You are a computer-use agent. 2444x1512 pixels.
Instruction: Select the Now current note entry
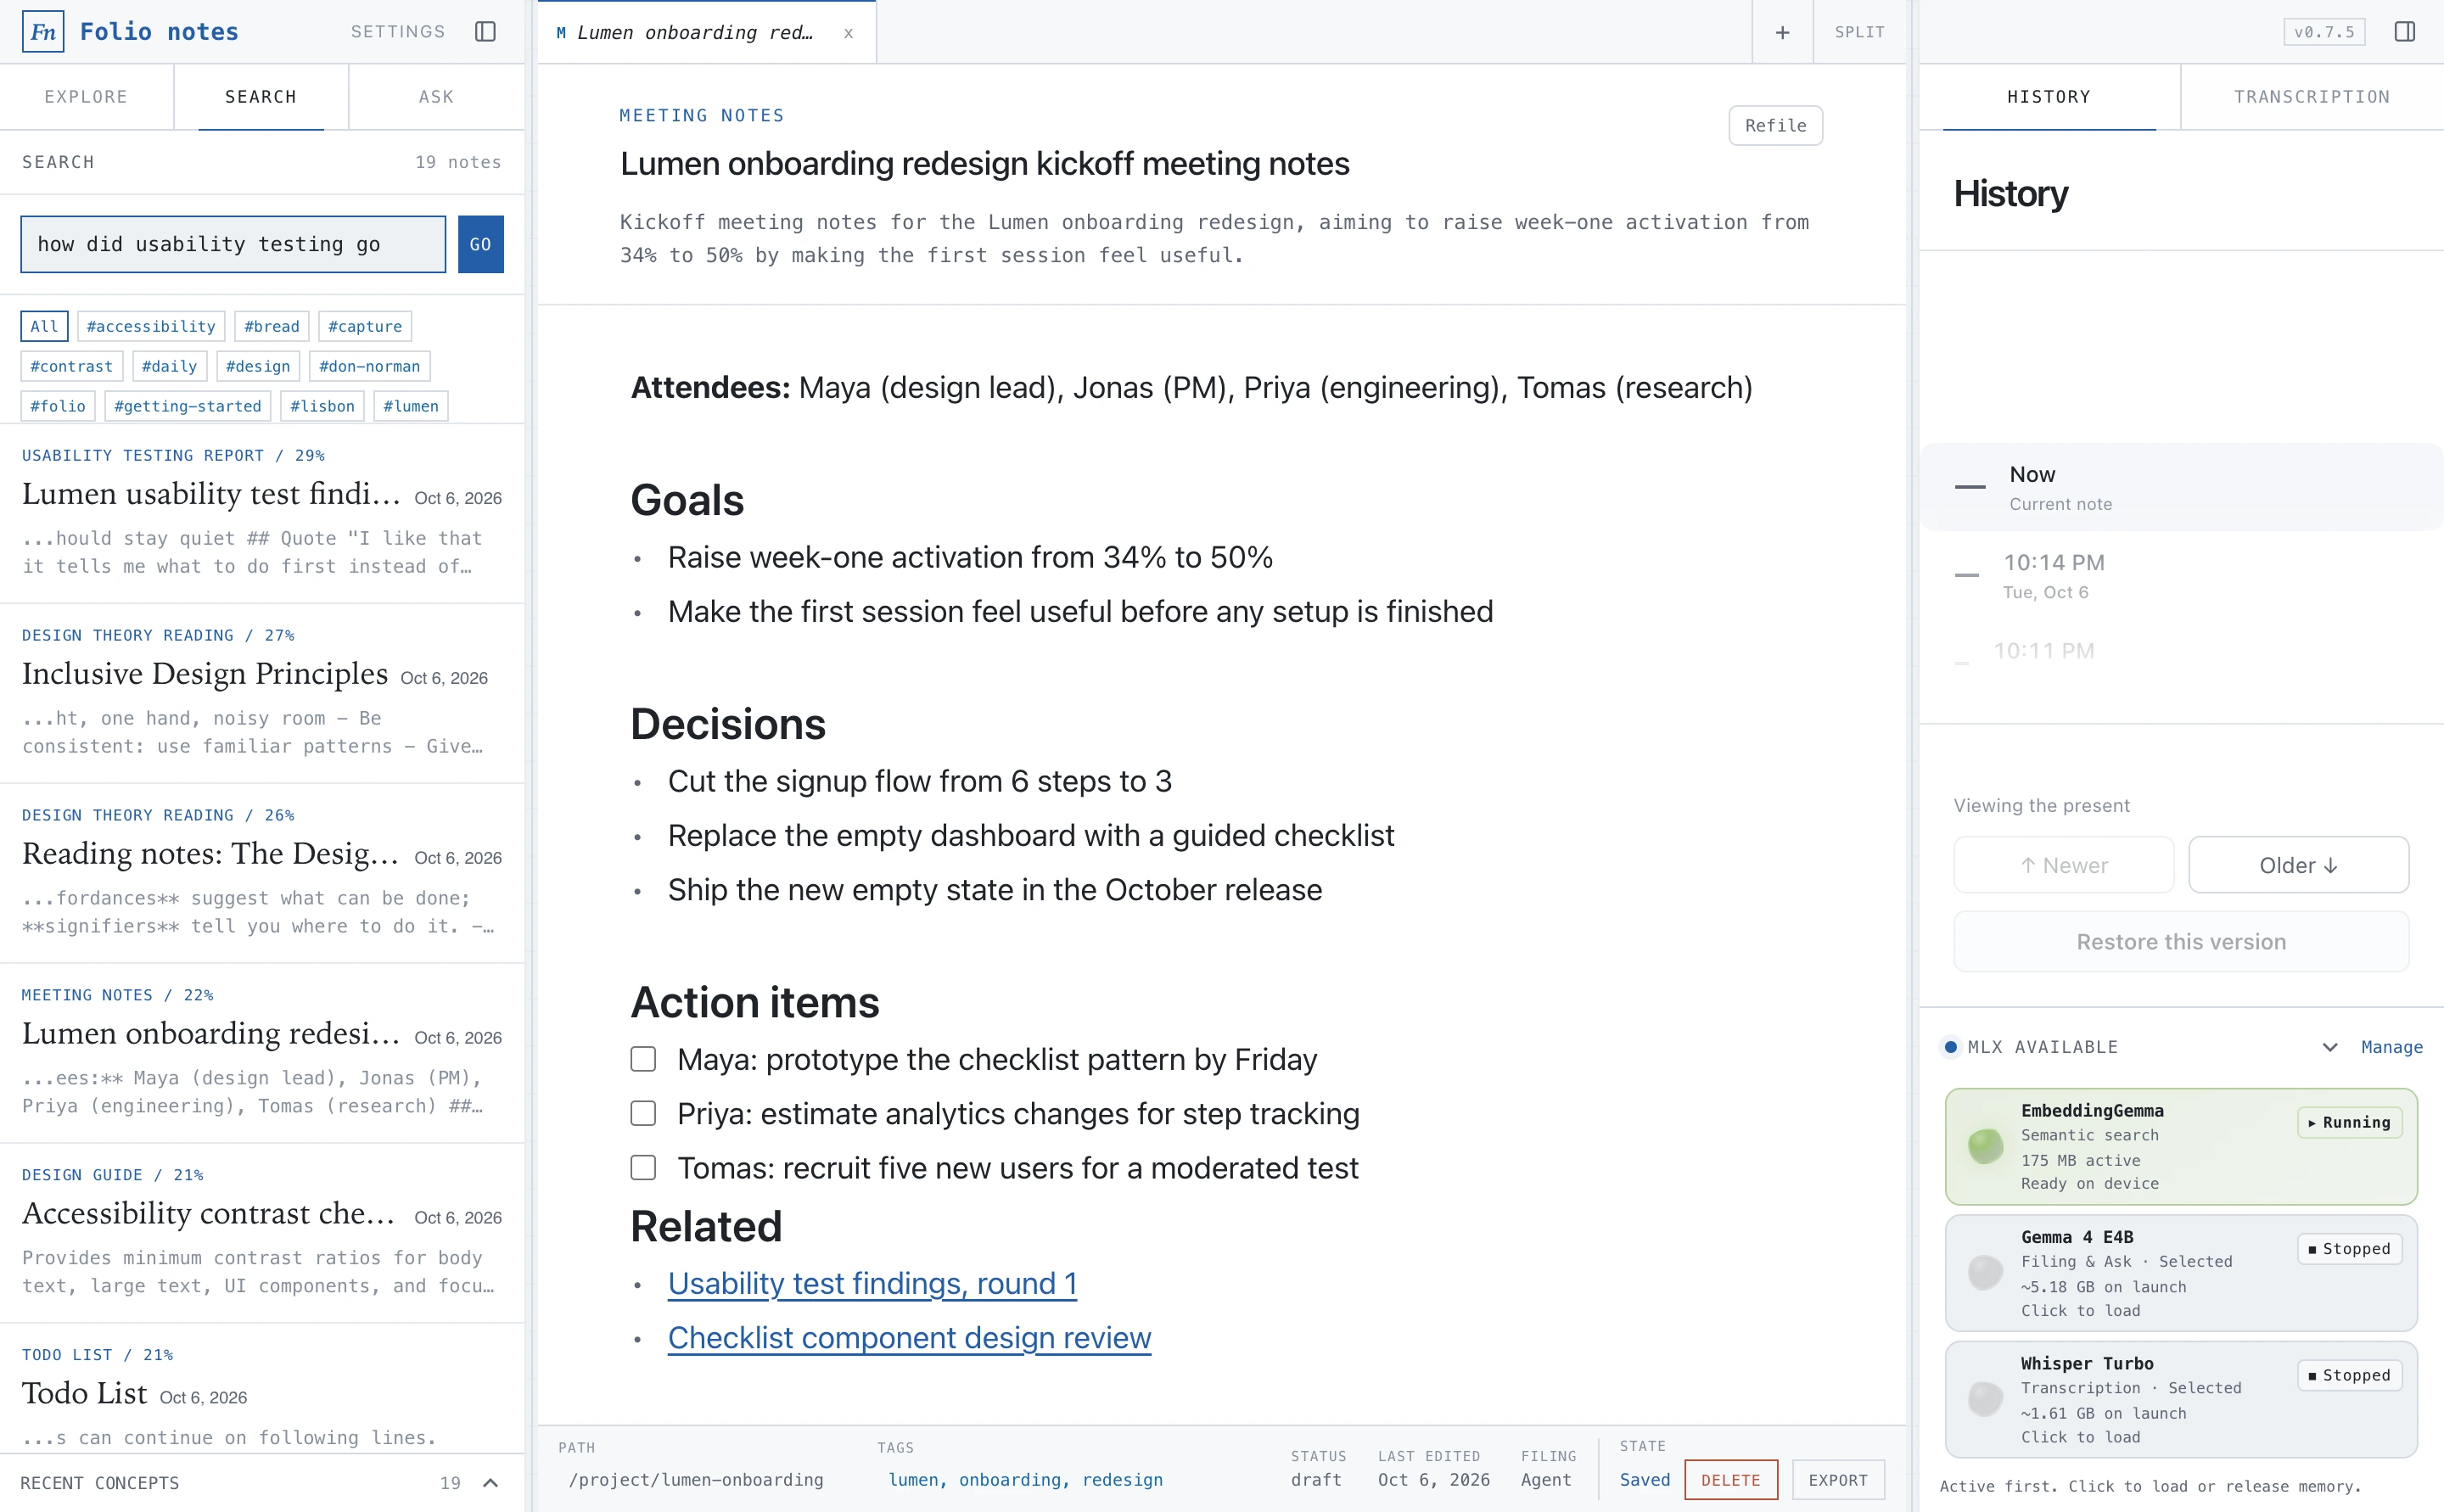[2180, 487]
